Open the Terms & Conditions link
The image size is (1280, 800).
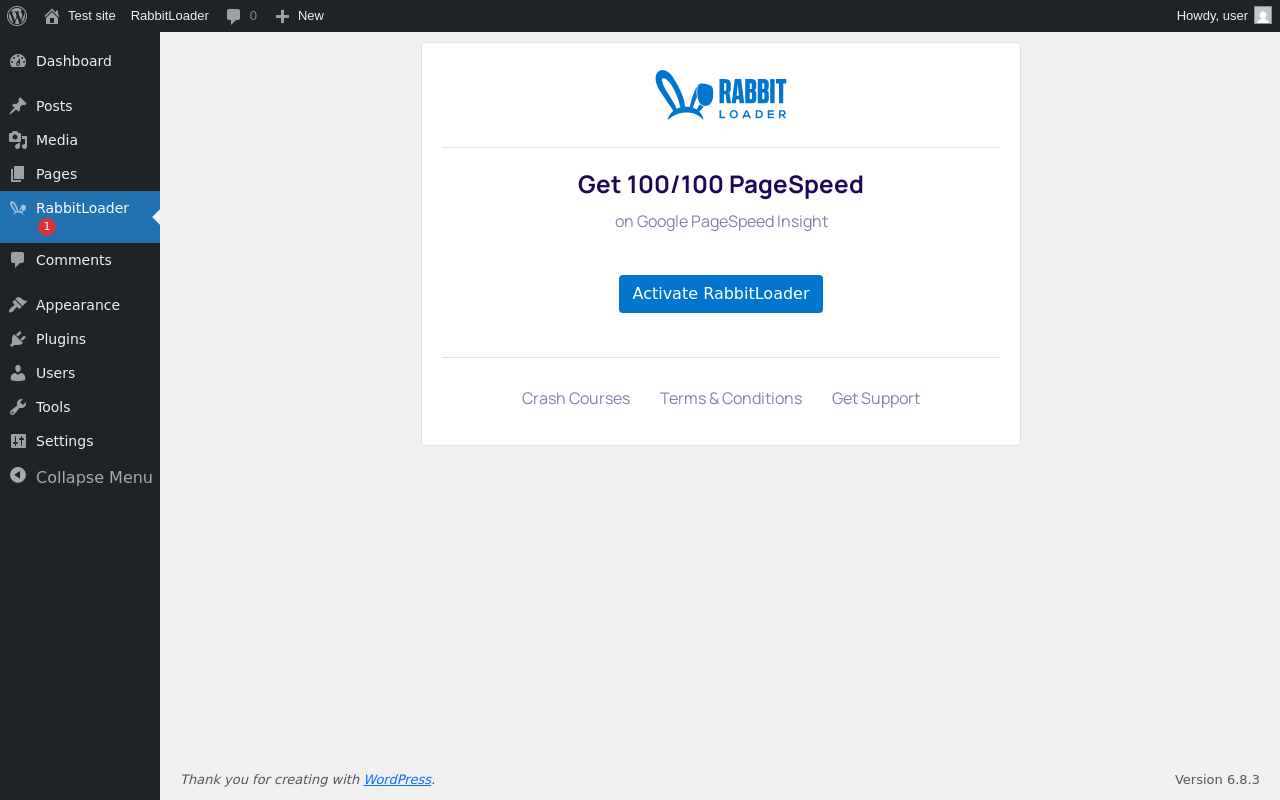pyautogui.click(x=731, y=398)
